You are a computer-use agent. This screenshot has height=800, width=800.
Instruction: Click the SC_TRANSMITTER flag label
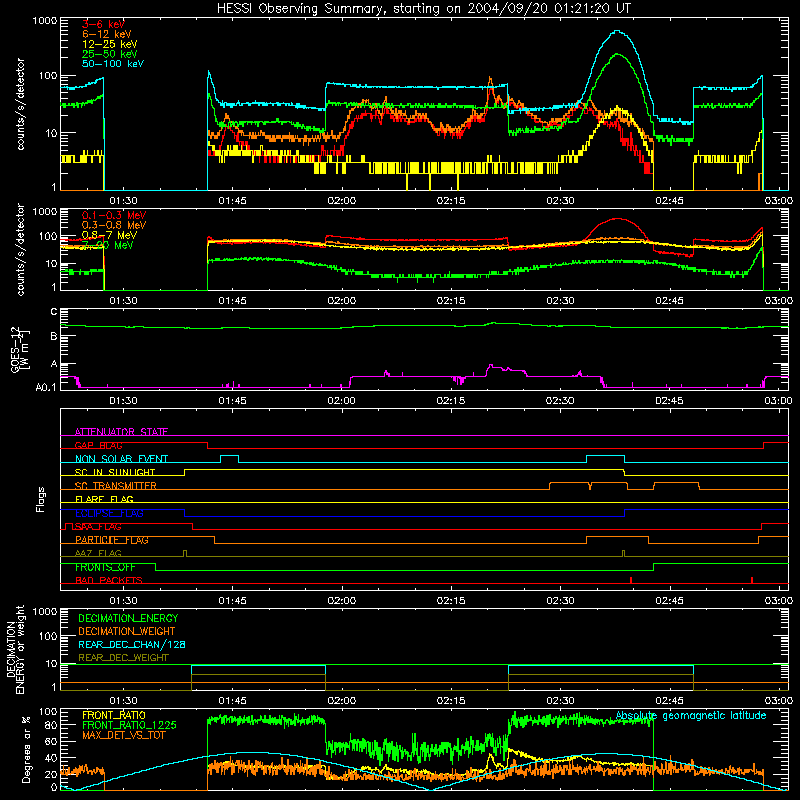point(115,486)
